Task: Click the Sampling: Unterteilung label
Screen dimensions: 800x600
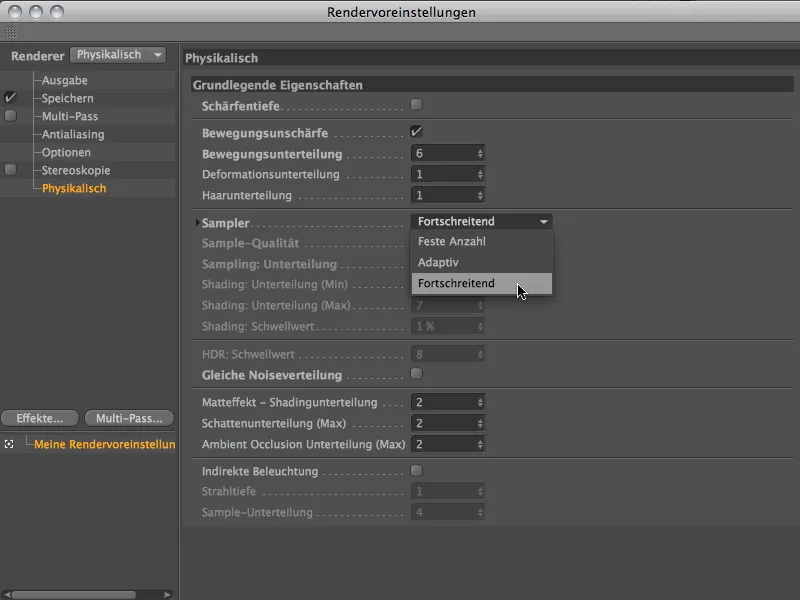Action: [x=269, y=264]
